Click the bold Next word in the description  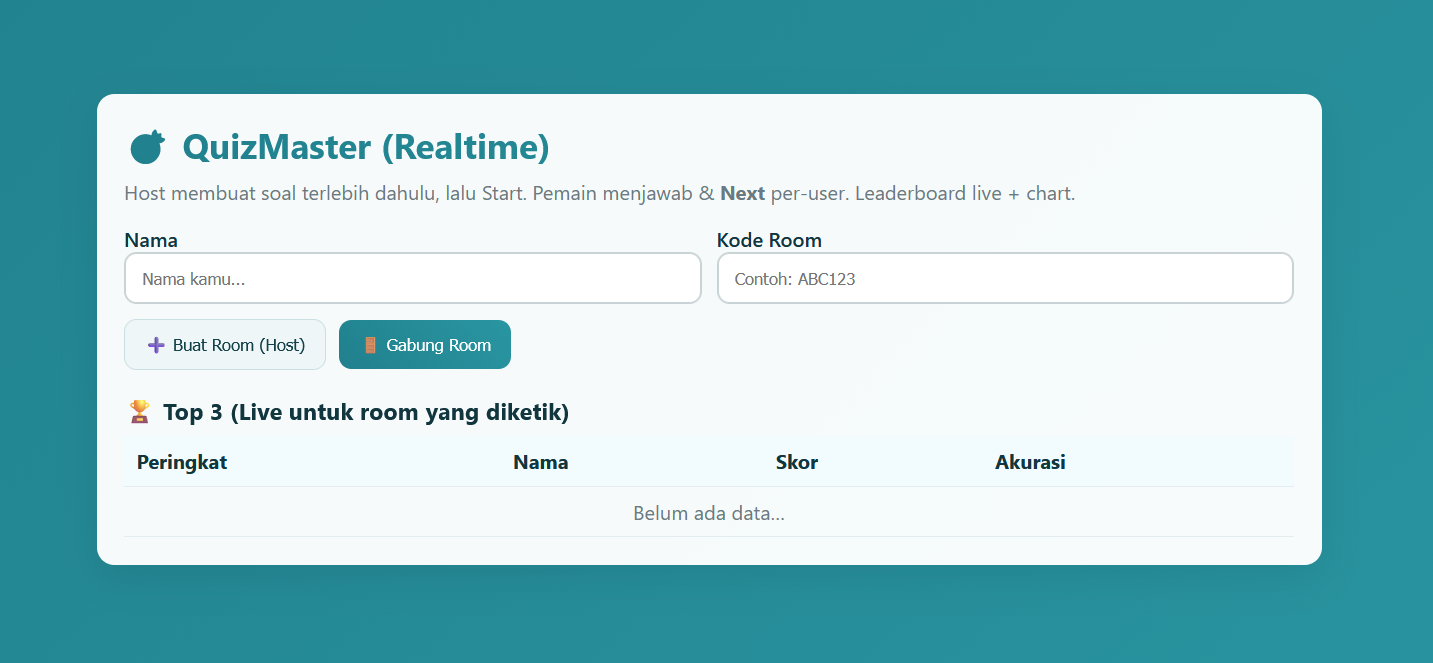(743, 193)
